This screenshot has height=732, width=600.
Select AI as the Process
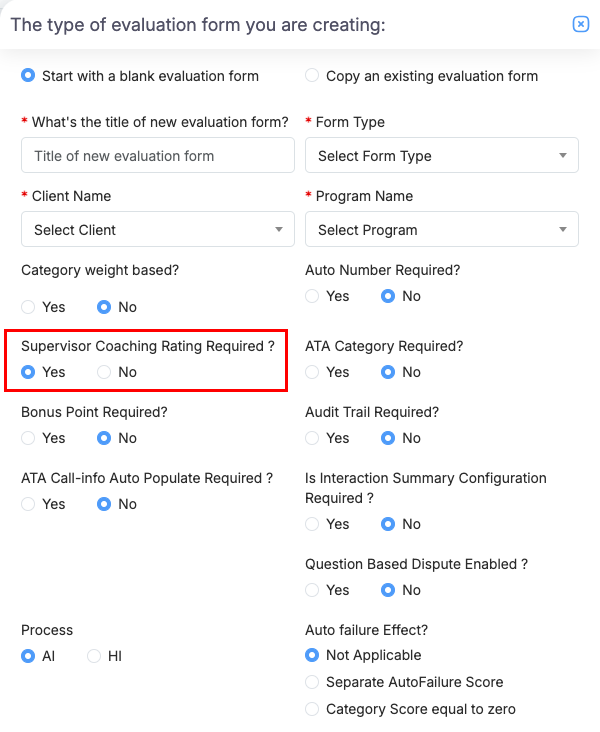[x=28, y=656]
